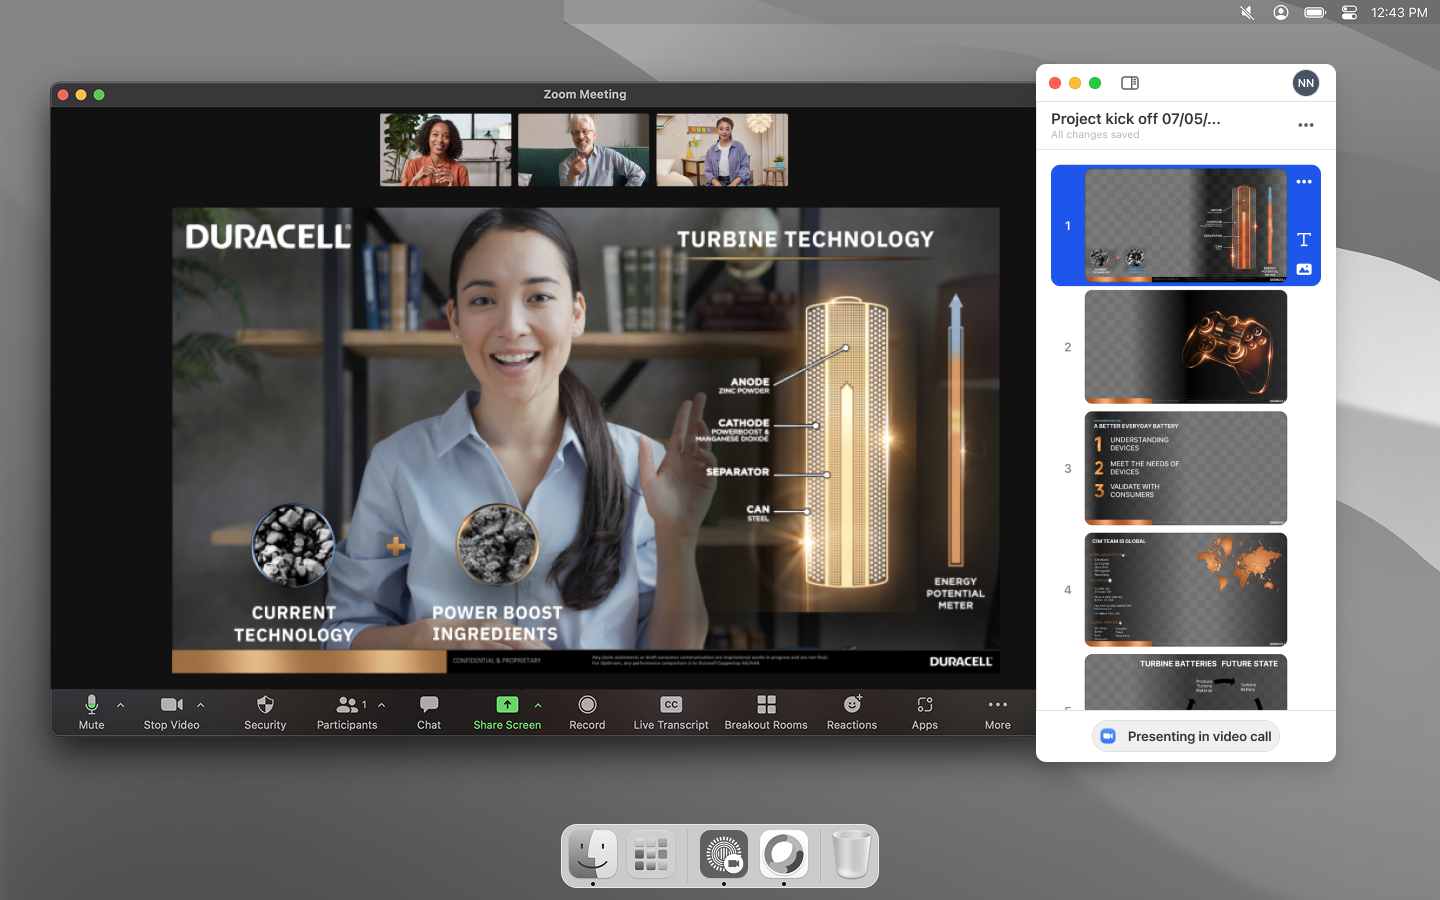The image size is (1440, 900).
Task: Open Launchpad from the dock
Action: (x=651, y=854)
